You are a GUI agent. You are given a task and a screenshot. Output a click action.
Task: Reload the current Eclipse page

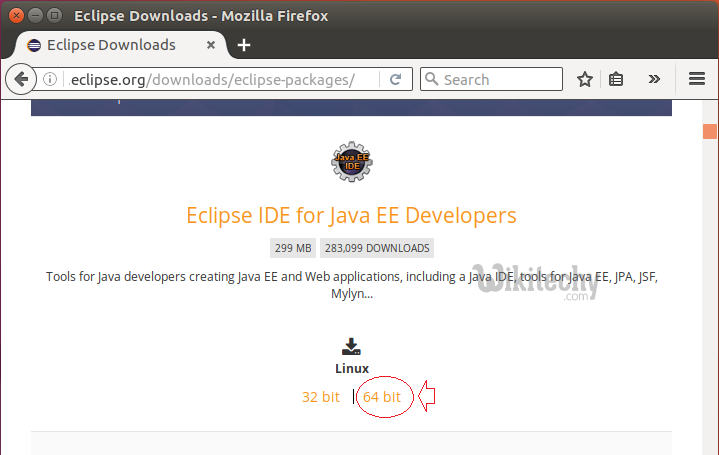coord(396,80)
